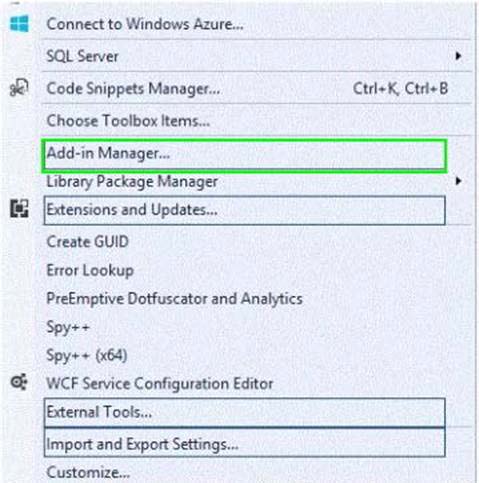The width and height of the screenshot is (479, 483).
Task: Open the Add-in Manager
Action: click(244, 156)
